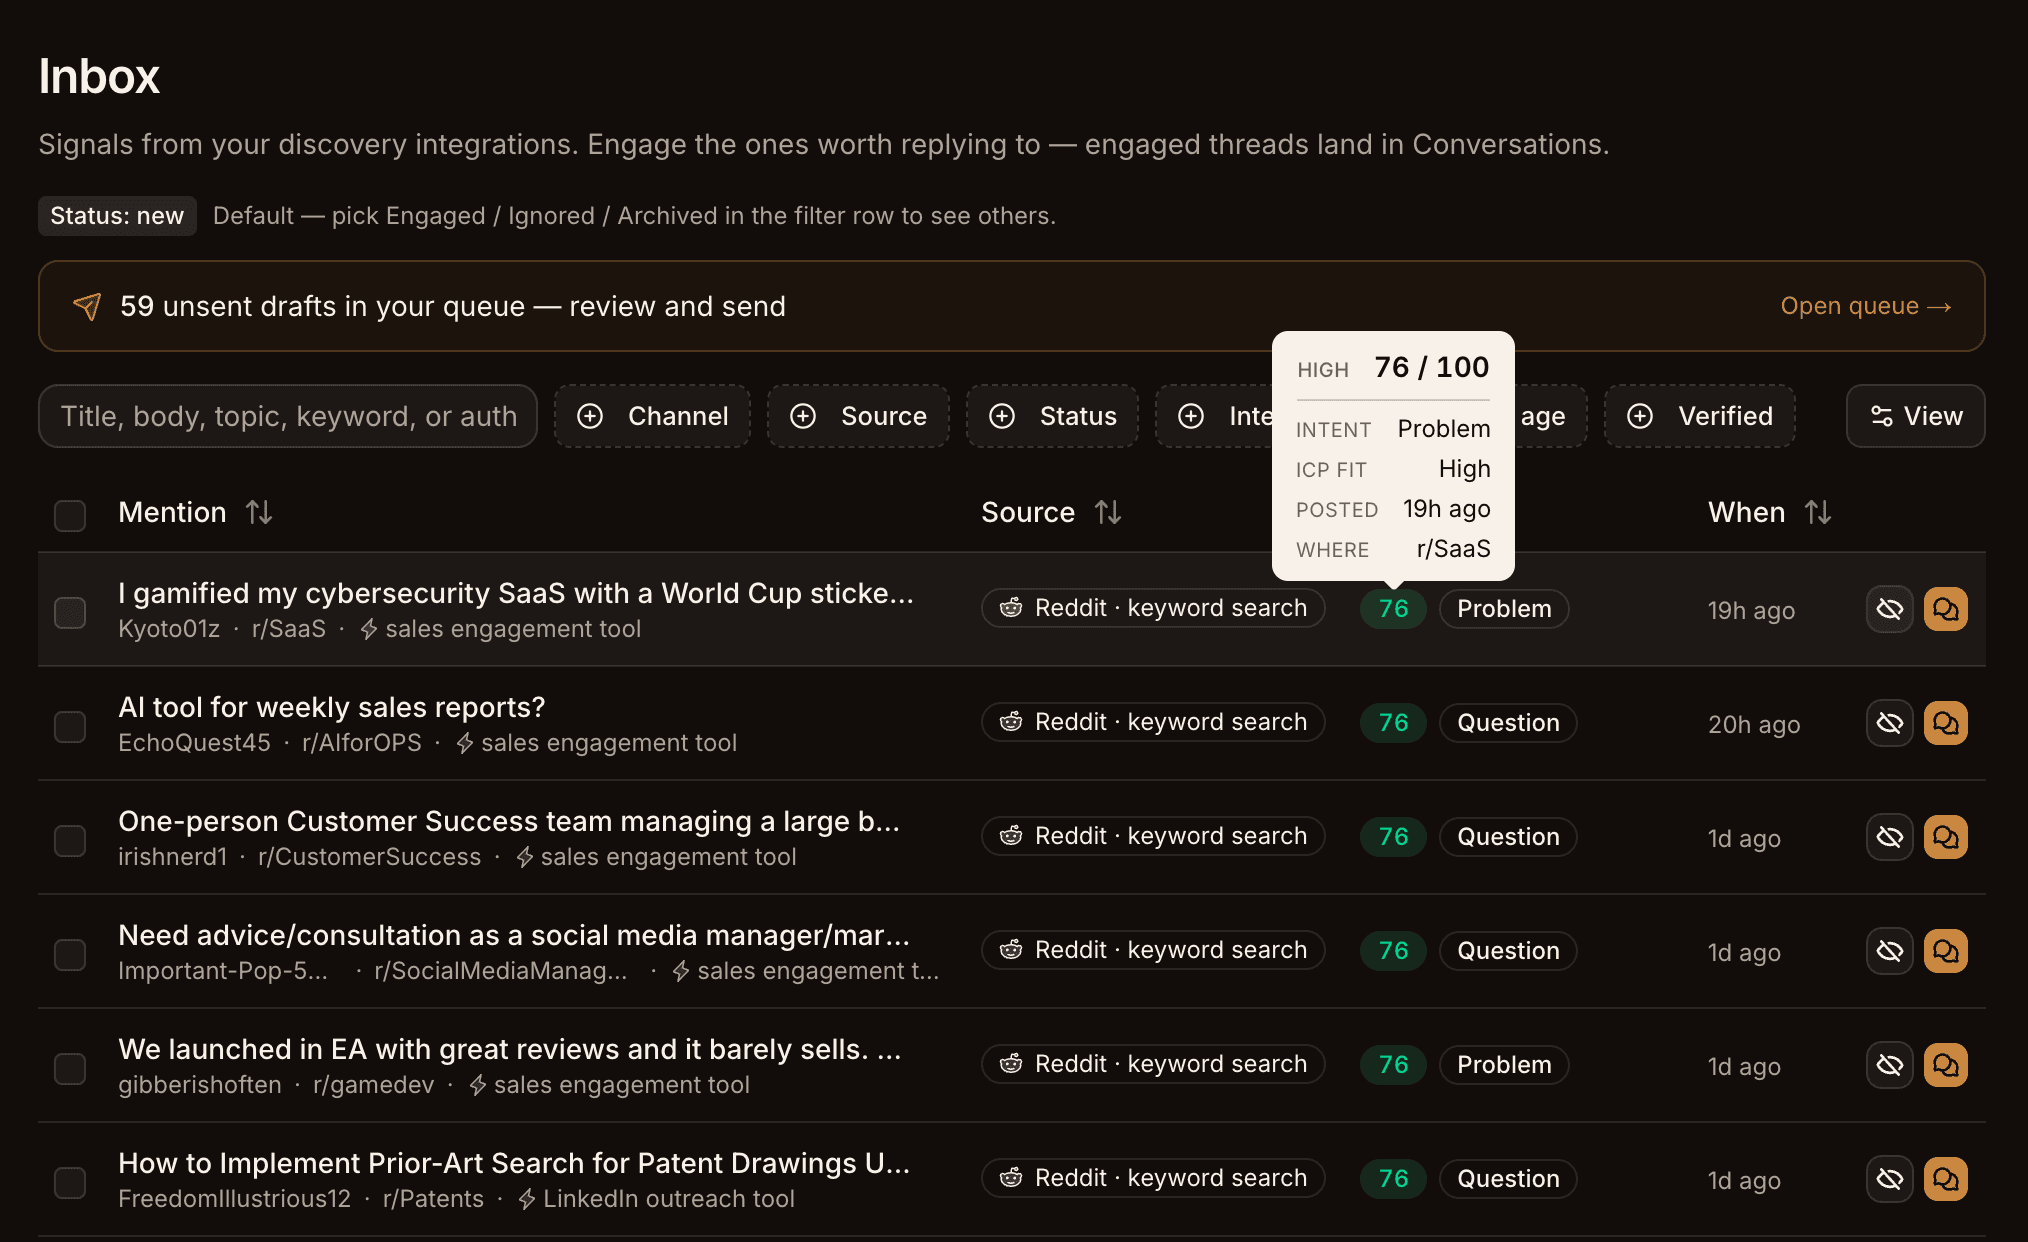
Task: Click the Reddit icon in the r/Patents row
Action: (1011, 1178)
